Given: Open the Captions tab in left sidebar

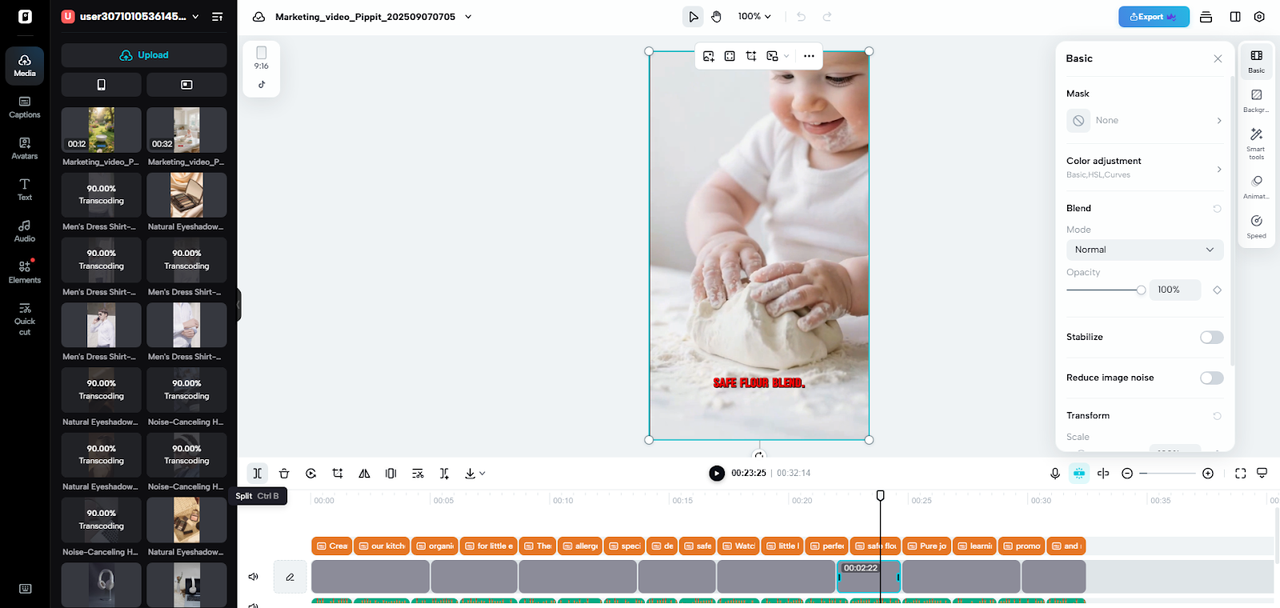Looking at the screenshot, I should pyautogui.click(x=24, y=106).
